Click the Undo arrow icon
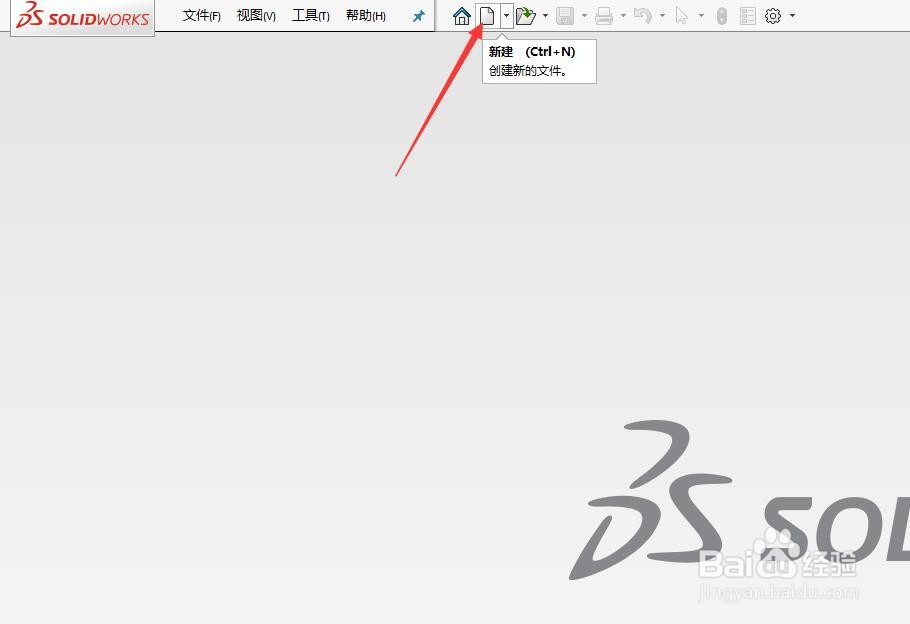910x624 pixels. tap(642, 16)
